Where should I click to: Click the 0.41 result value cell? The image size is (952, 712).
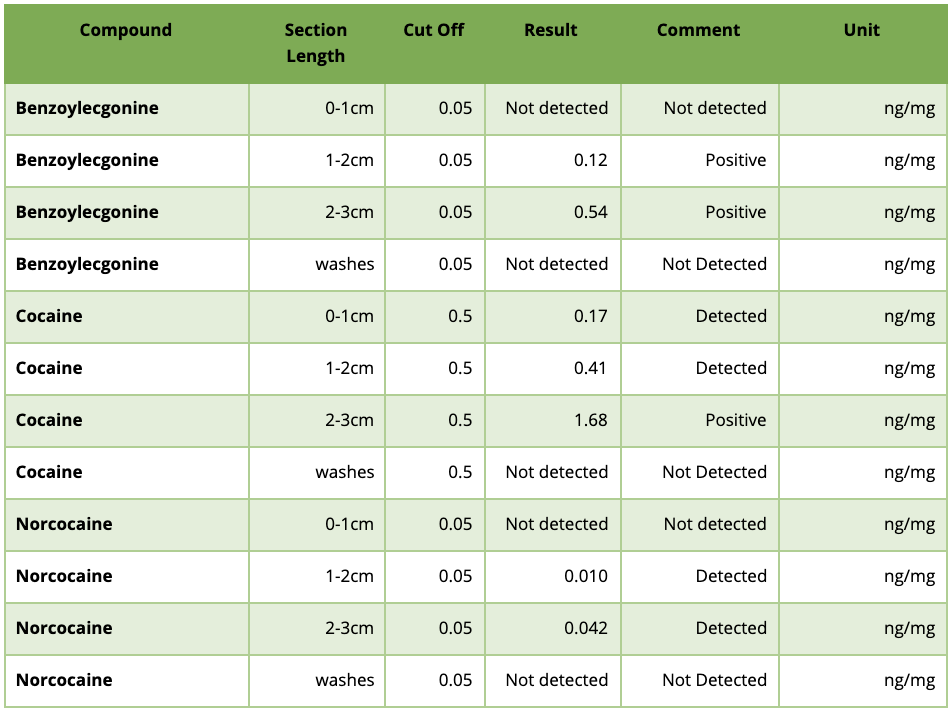tap(591, 368)
